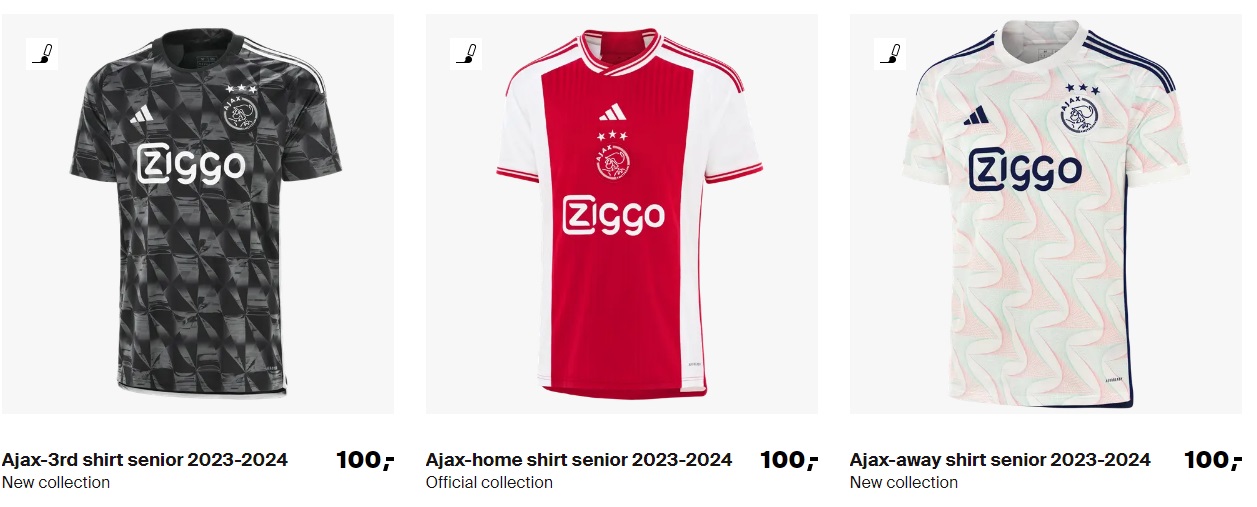Click the Ziggo logo on the red home shirt
Viewport: 1257px width, 507px height.
coord(613,213)
